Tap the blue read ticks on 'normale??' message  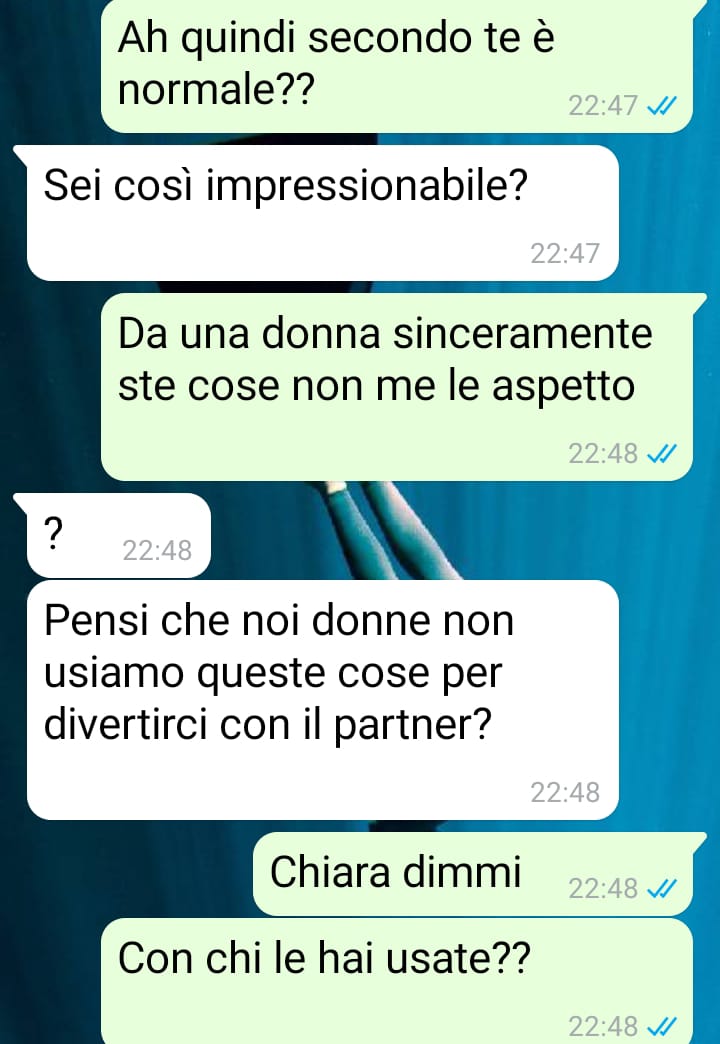click(x=662, y=106)
